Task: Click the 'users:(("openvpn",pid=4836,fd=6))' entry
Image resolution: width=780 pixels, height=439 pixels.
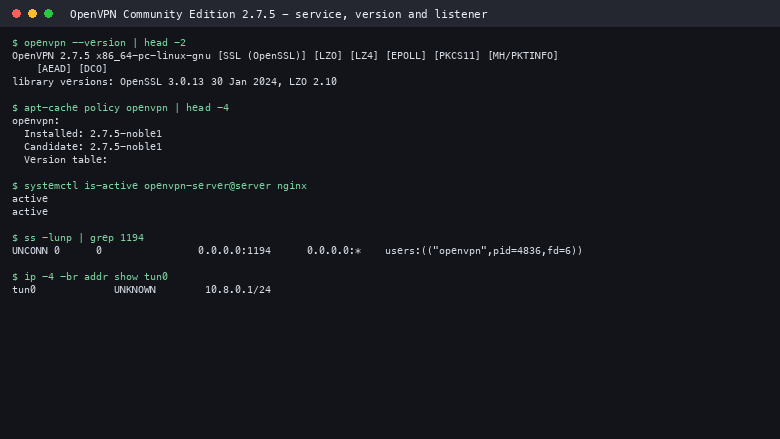Action: pyautogui.click(x=484, y=251)
